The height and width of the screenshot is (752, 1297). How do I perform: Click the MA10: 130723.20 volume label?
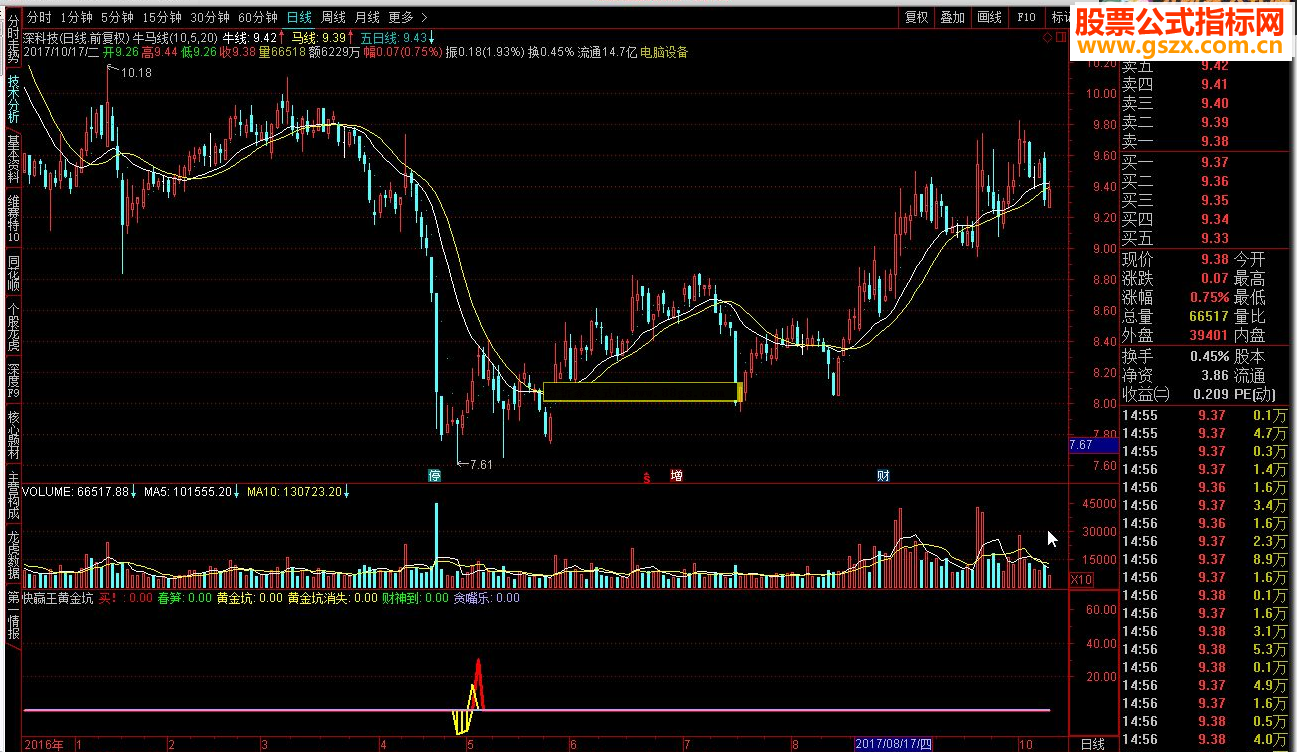(x=297, y=492)
